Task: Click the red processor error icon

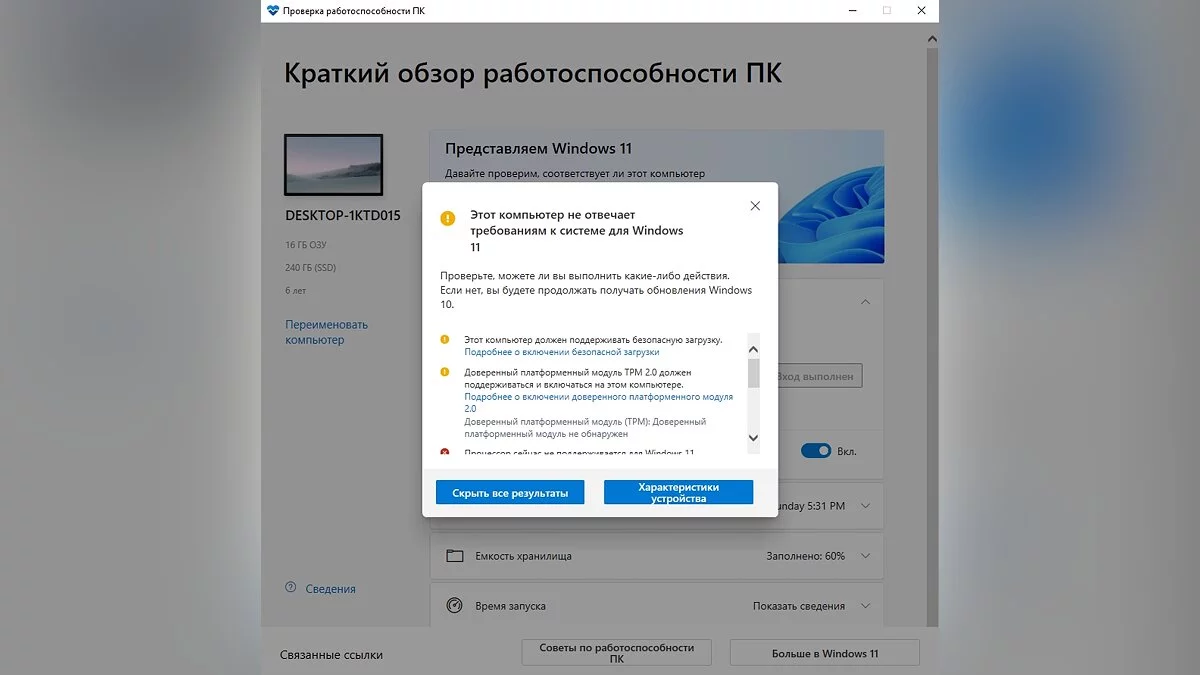Action: (445, 452)
